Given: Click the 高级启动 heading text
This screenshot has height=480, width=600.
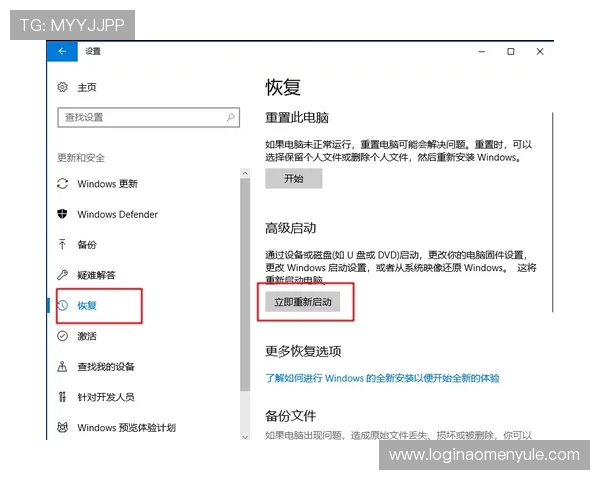Looking at the screenshot, I should [x=290, y=228].
